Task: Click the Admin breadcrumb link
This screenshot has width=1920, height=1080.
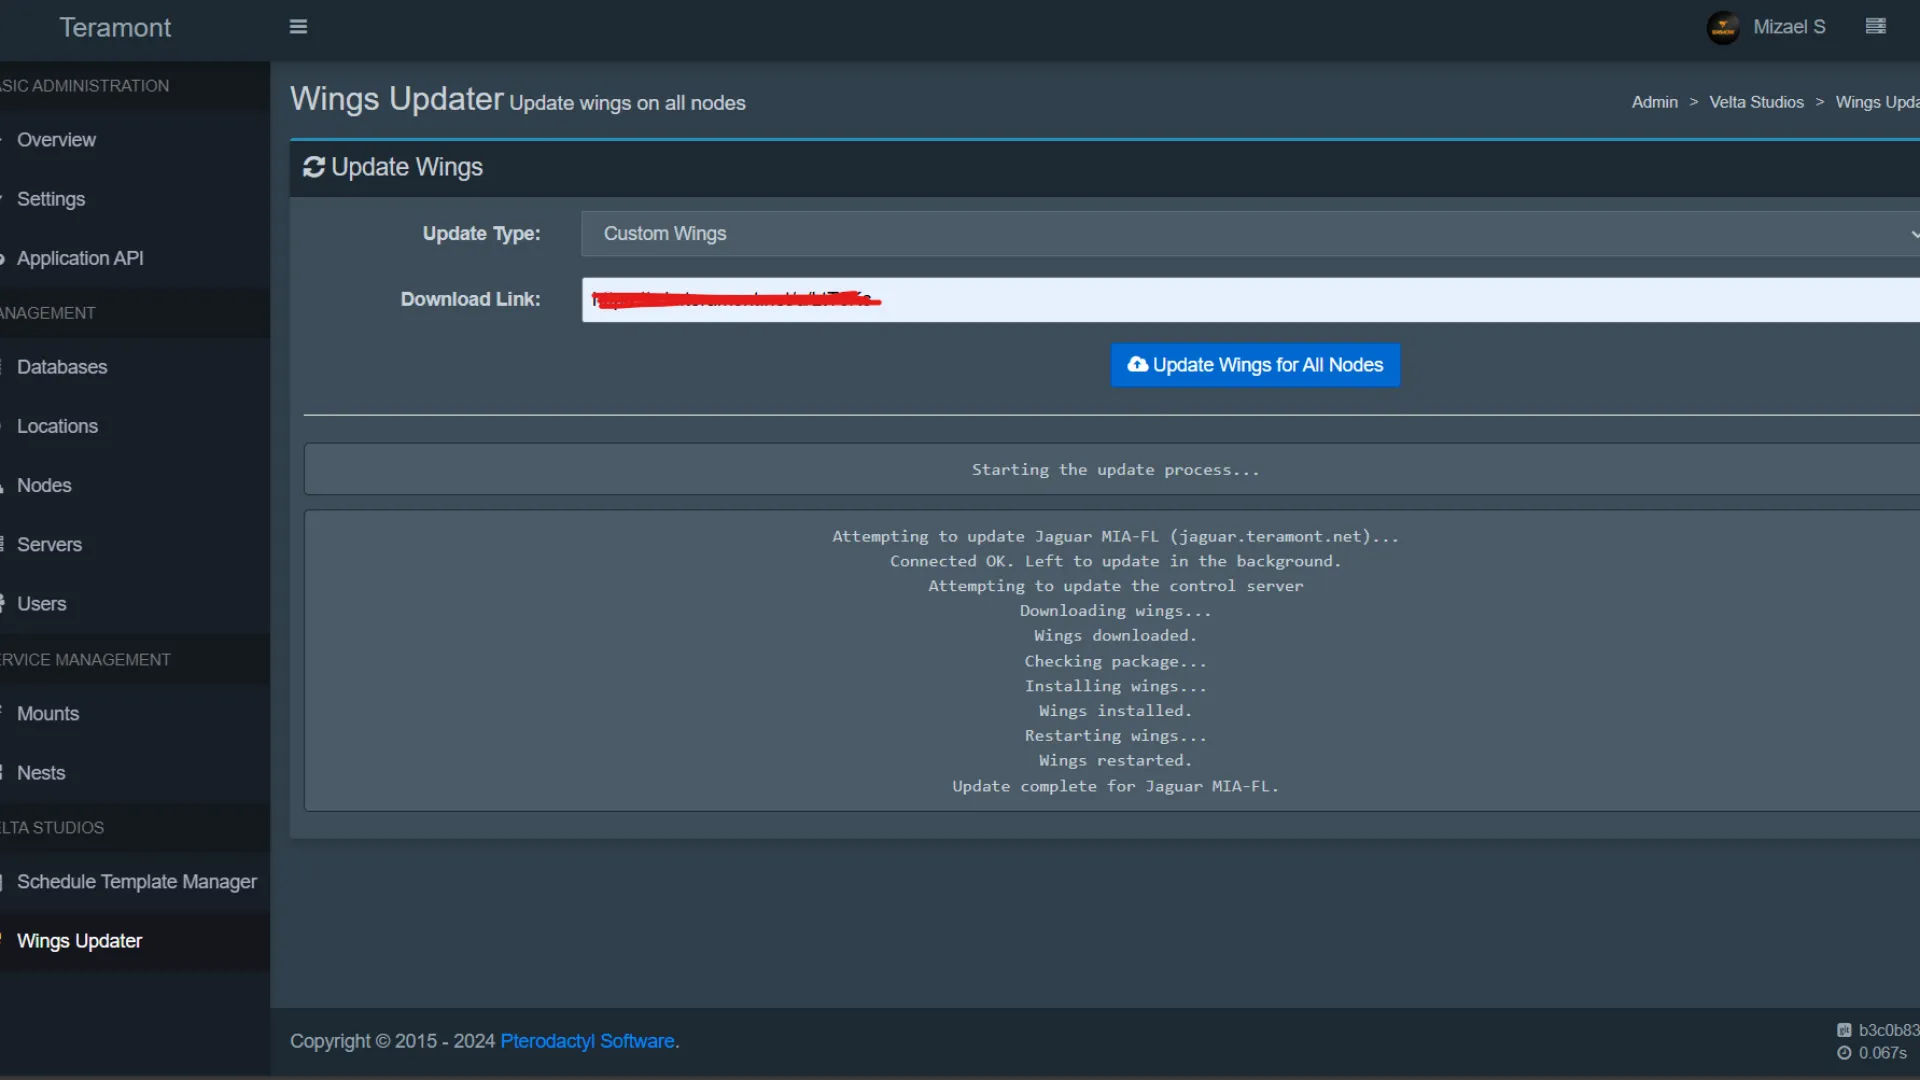Action: point(1654,102)
